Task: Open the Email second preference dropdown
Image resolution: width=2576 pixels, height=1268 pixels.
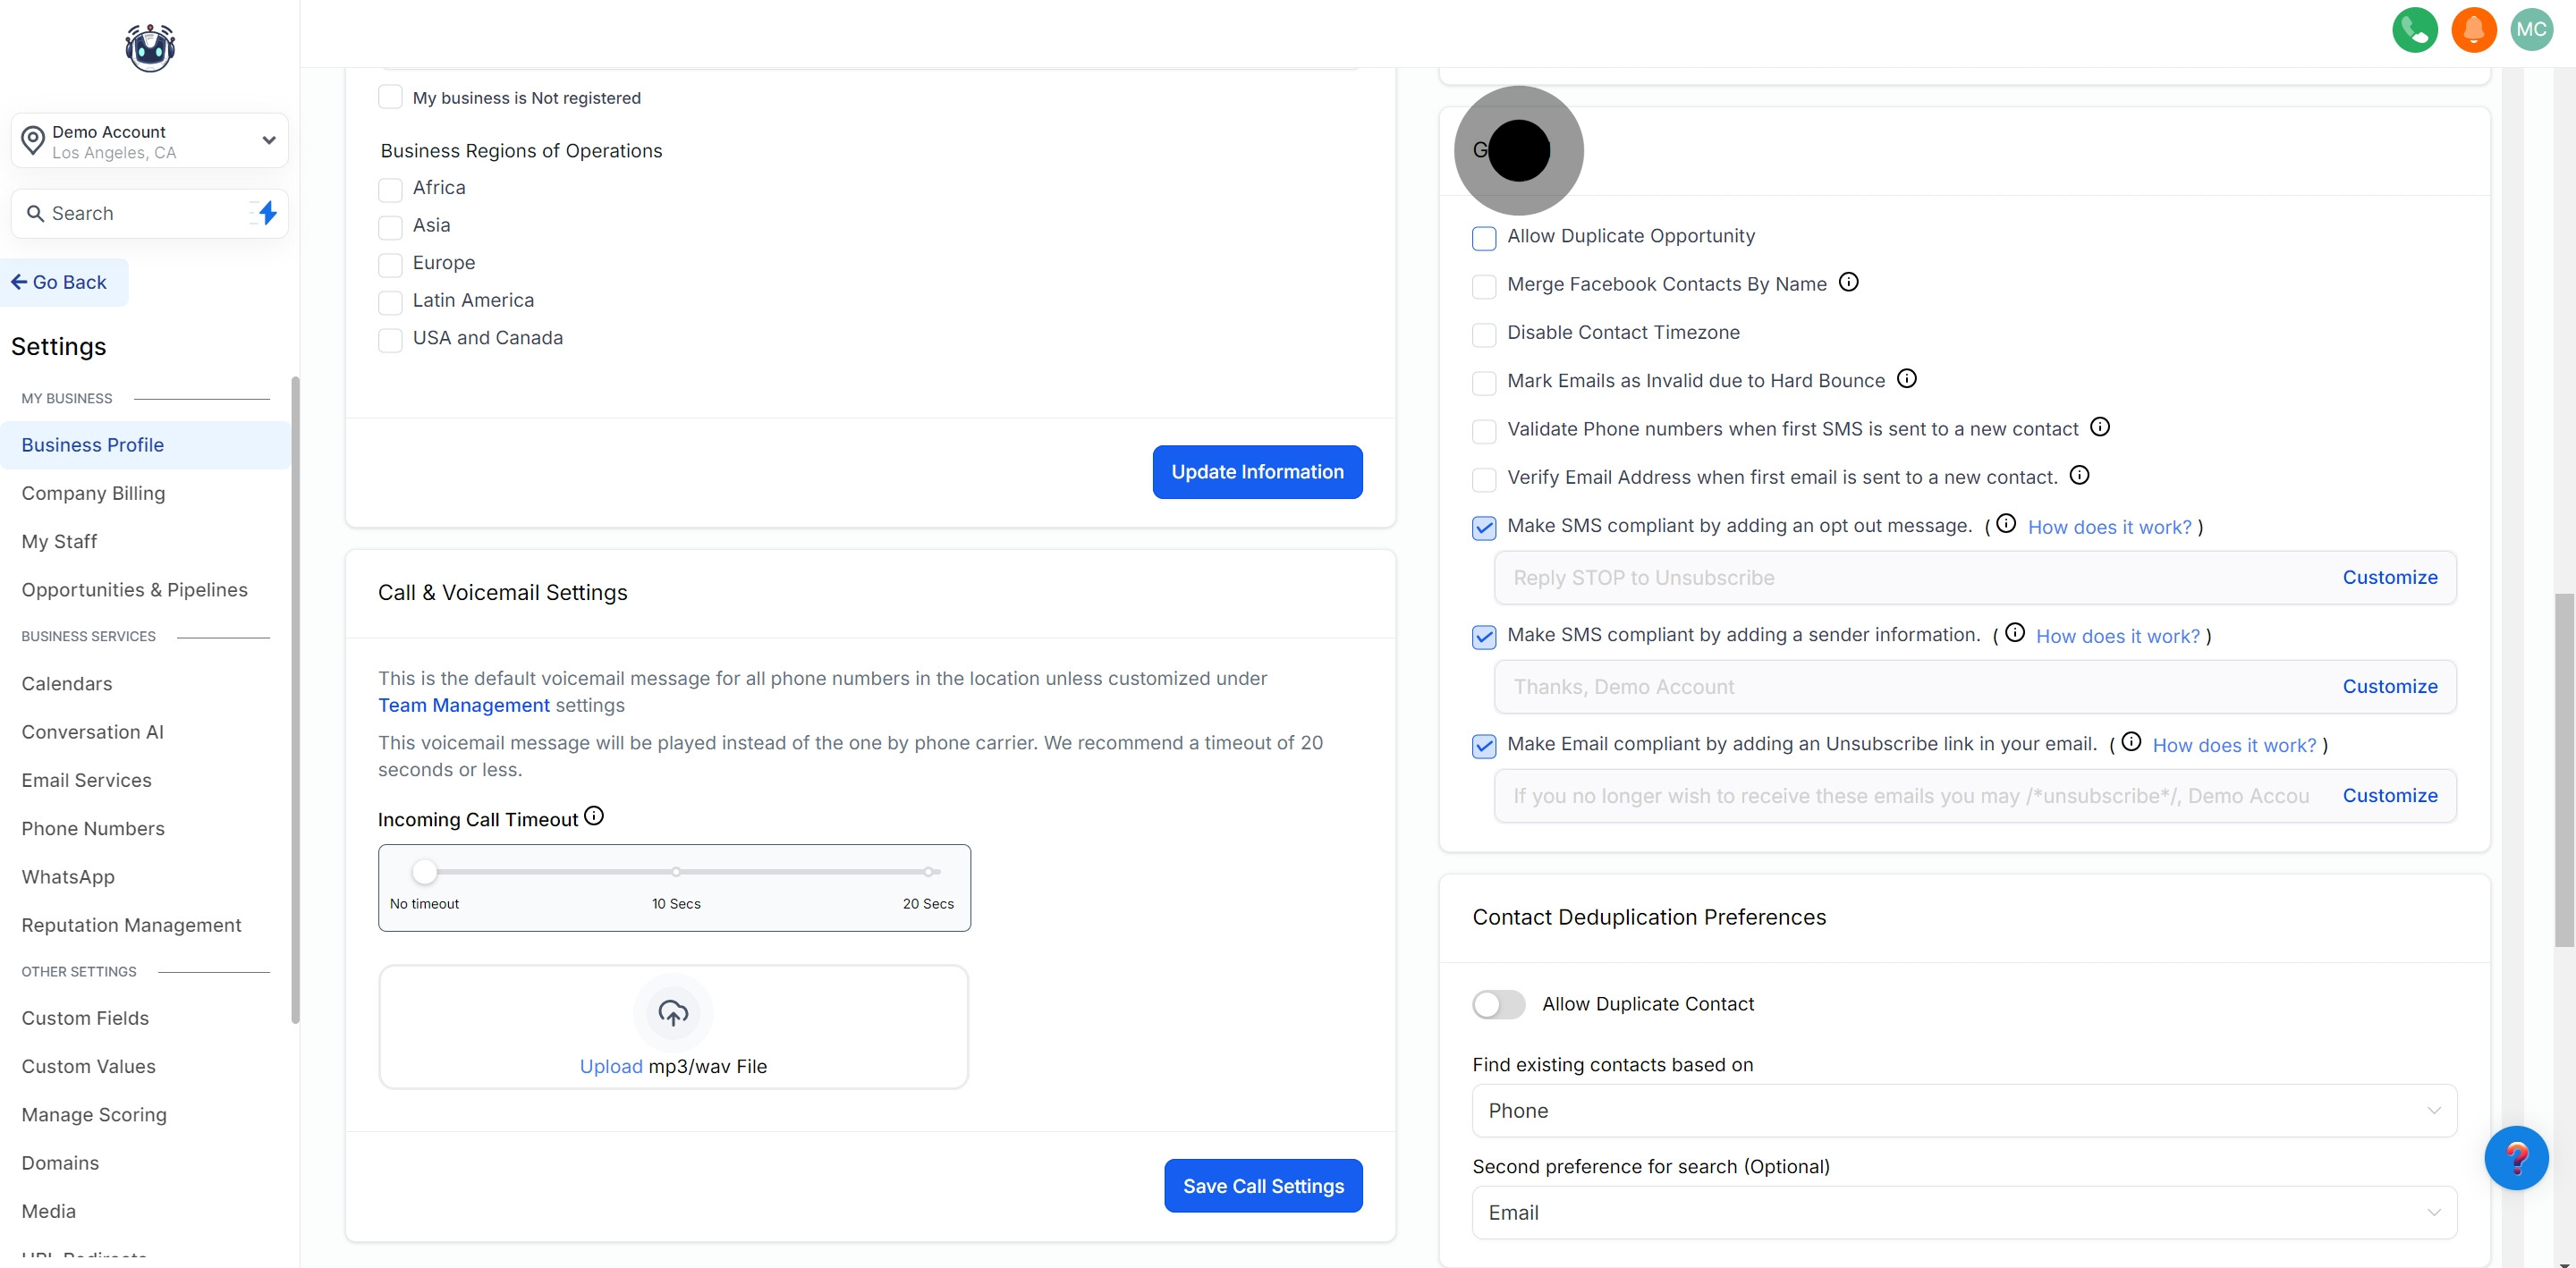Action: (1963, 1212)
